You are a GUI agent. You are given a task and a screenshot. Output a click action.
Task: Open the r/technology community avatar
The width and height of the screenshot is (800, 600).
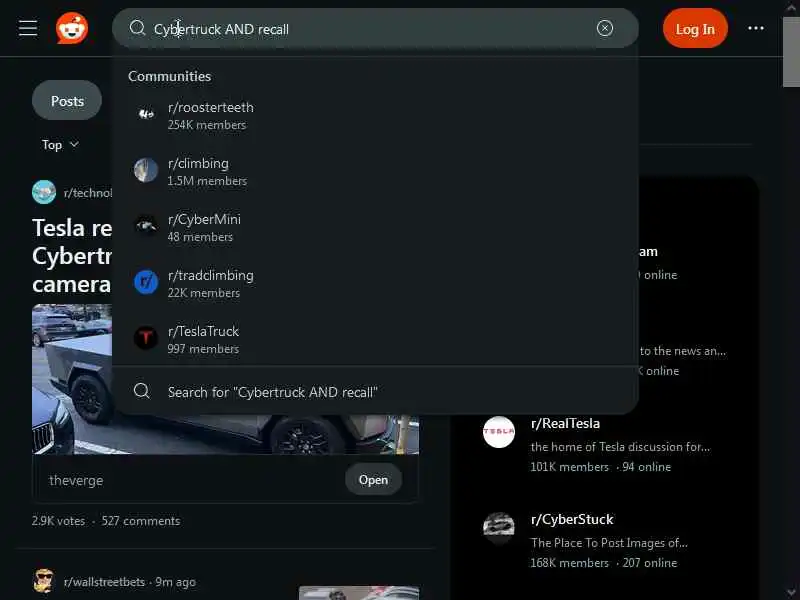[44, 192]
